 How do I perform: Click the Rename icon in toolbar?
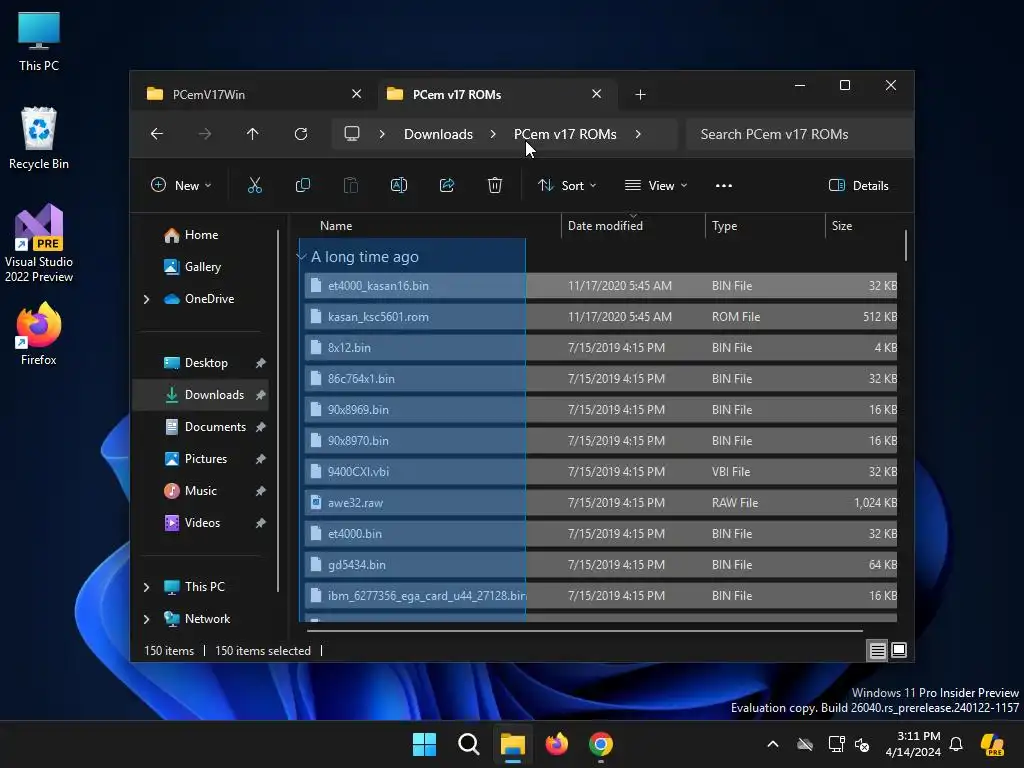[x=398, y=185]
